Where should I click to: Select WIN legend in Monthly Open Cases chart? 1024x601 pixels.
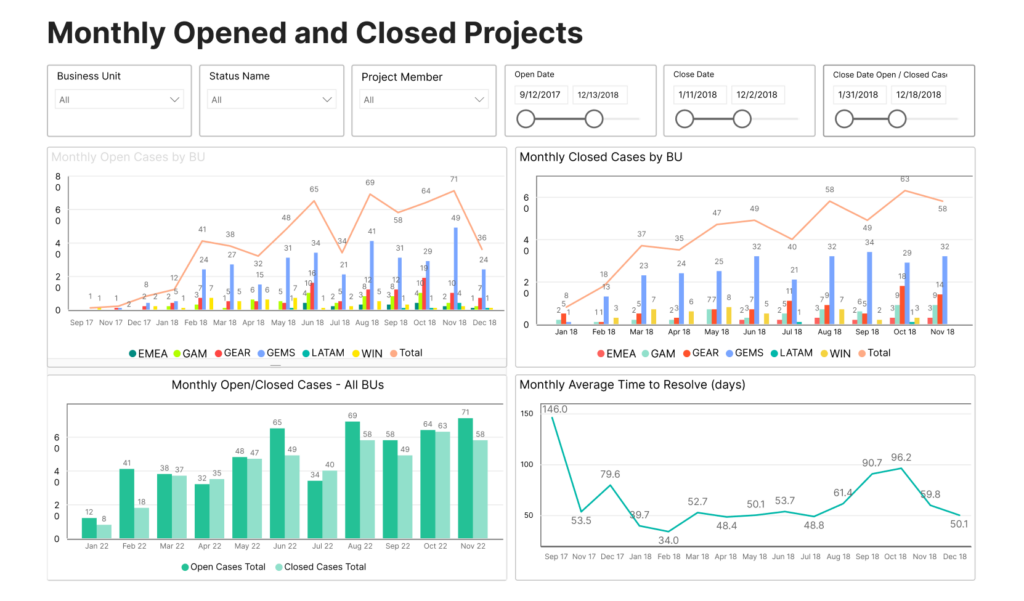368,353
